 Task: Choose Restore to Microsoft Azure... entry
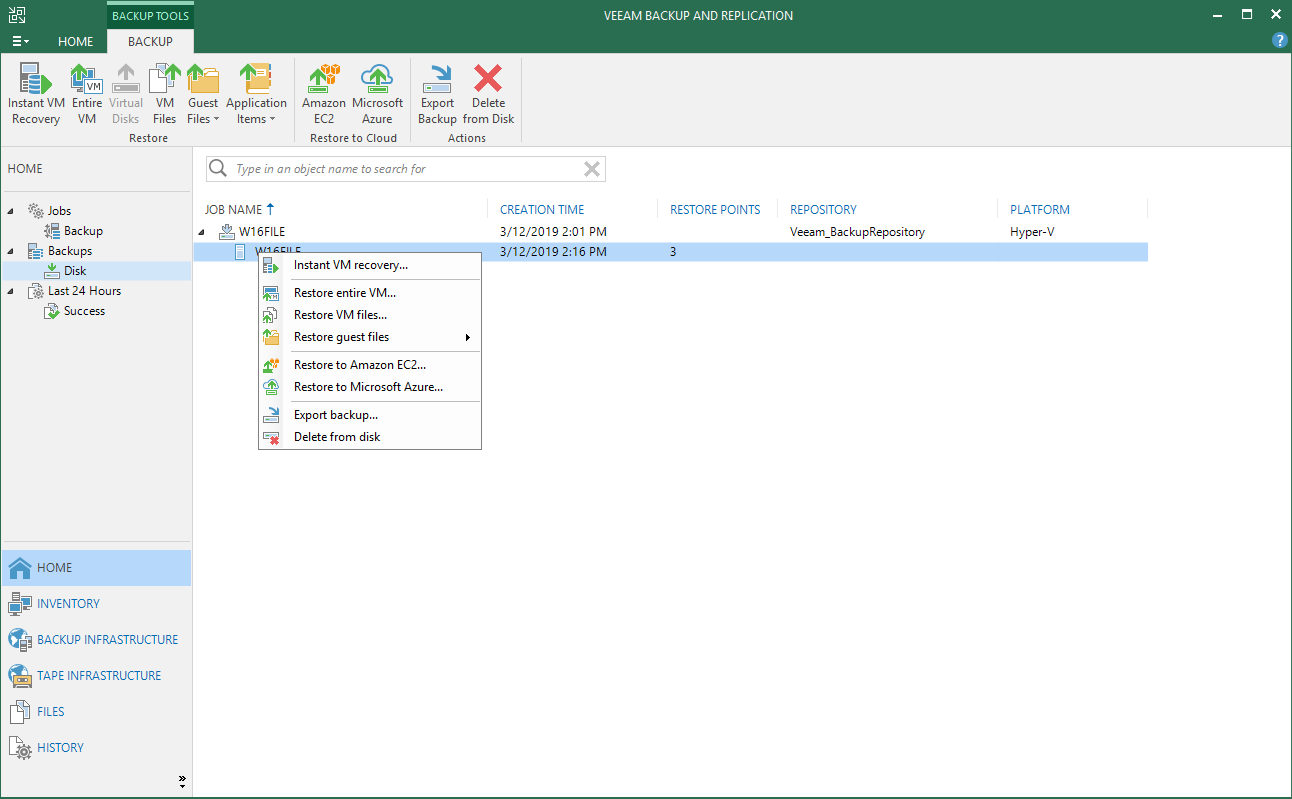(370, 387)
